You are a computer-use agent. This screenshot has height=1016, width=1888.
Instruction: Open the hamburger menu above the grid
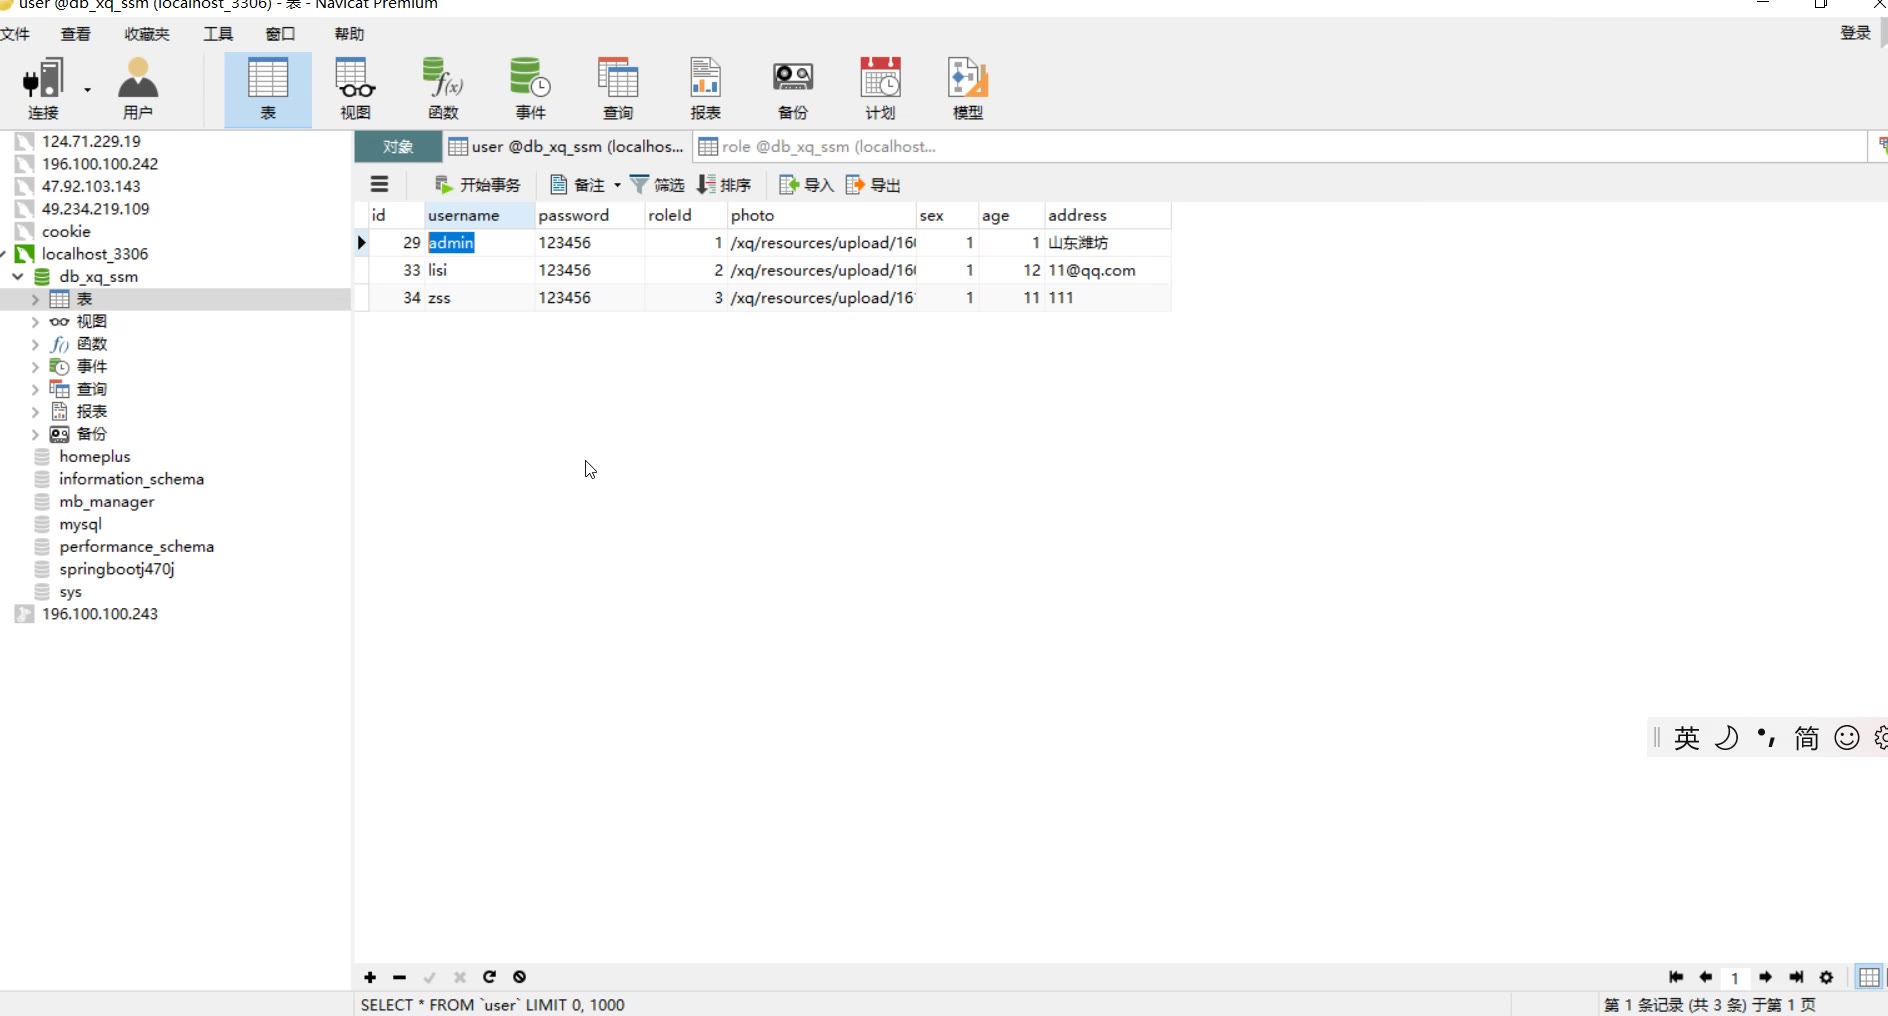click(x=379, y=184)
